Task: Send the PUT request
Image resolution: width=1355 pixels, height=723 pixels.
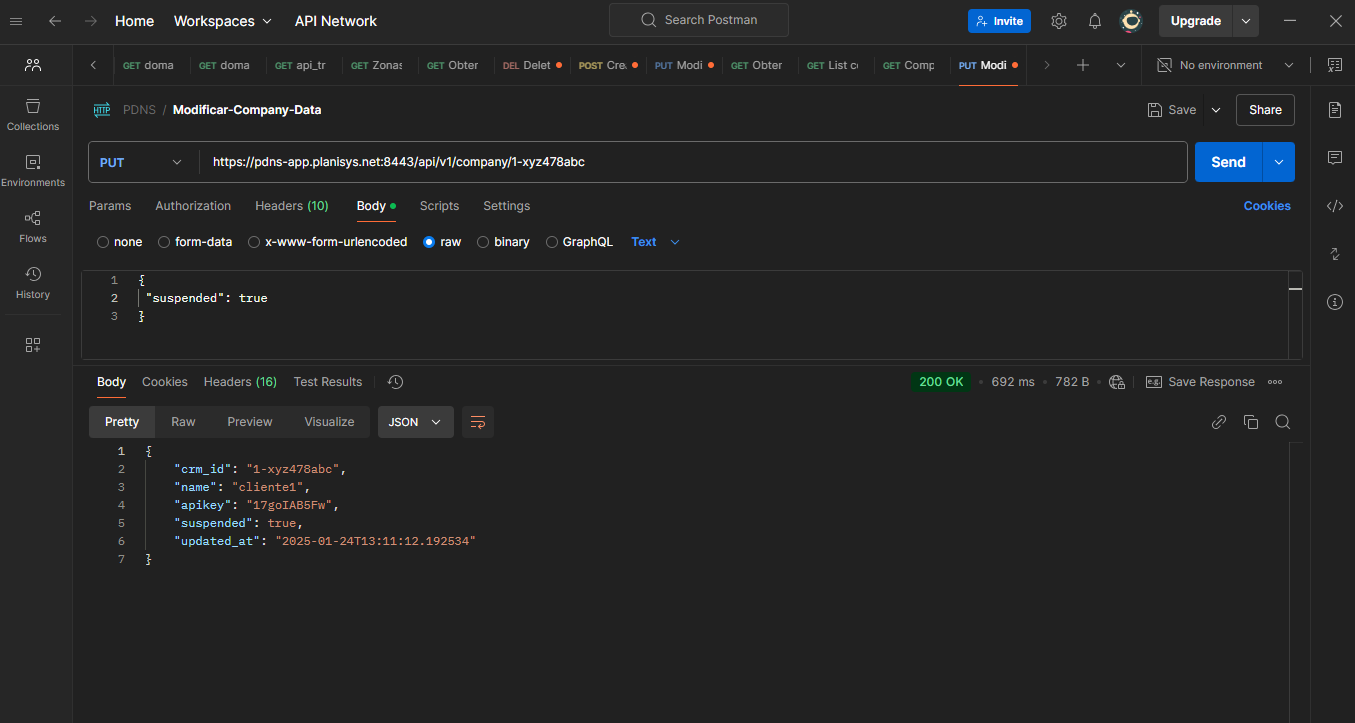Action: [x=1229, y=162]
